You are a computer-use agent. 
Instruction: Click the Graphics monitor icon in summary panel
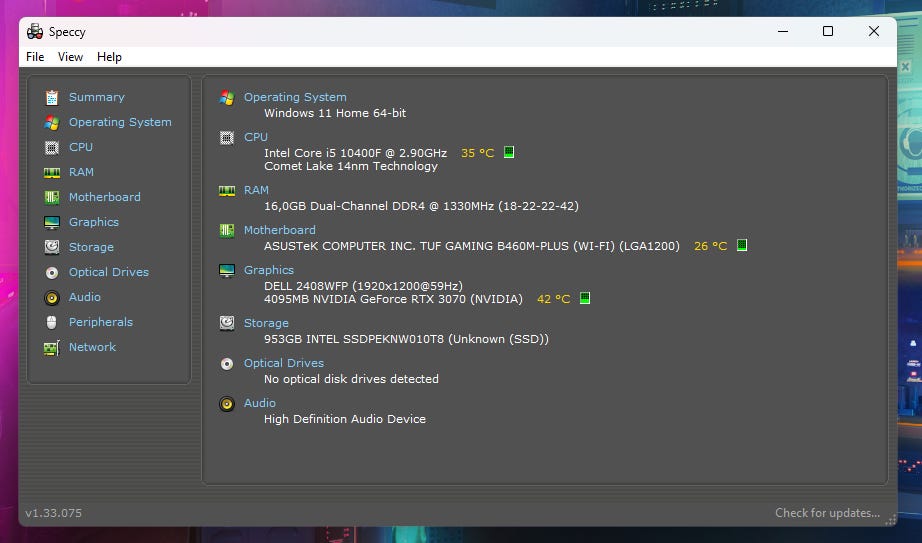coord(227,271)
